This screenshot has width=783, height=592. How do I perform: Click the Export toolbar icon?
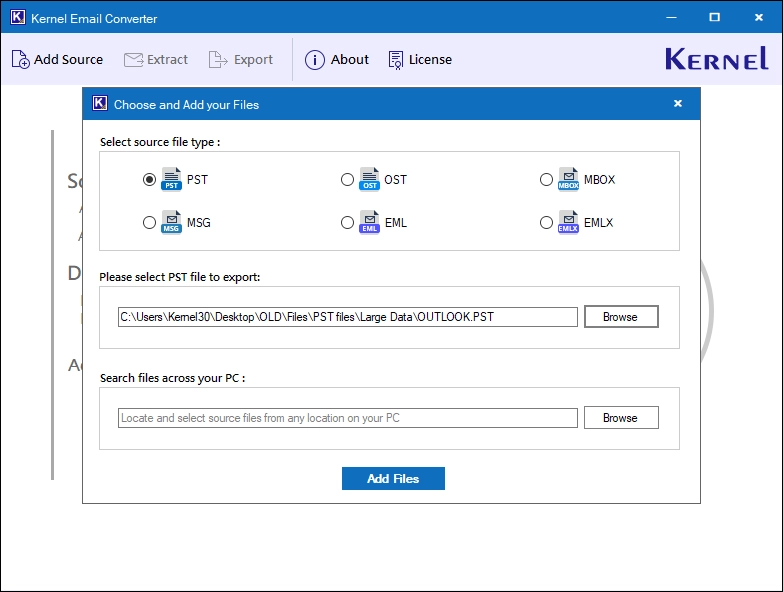tap(218, 59)
